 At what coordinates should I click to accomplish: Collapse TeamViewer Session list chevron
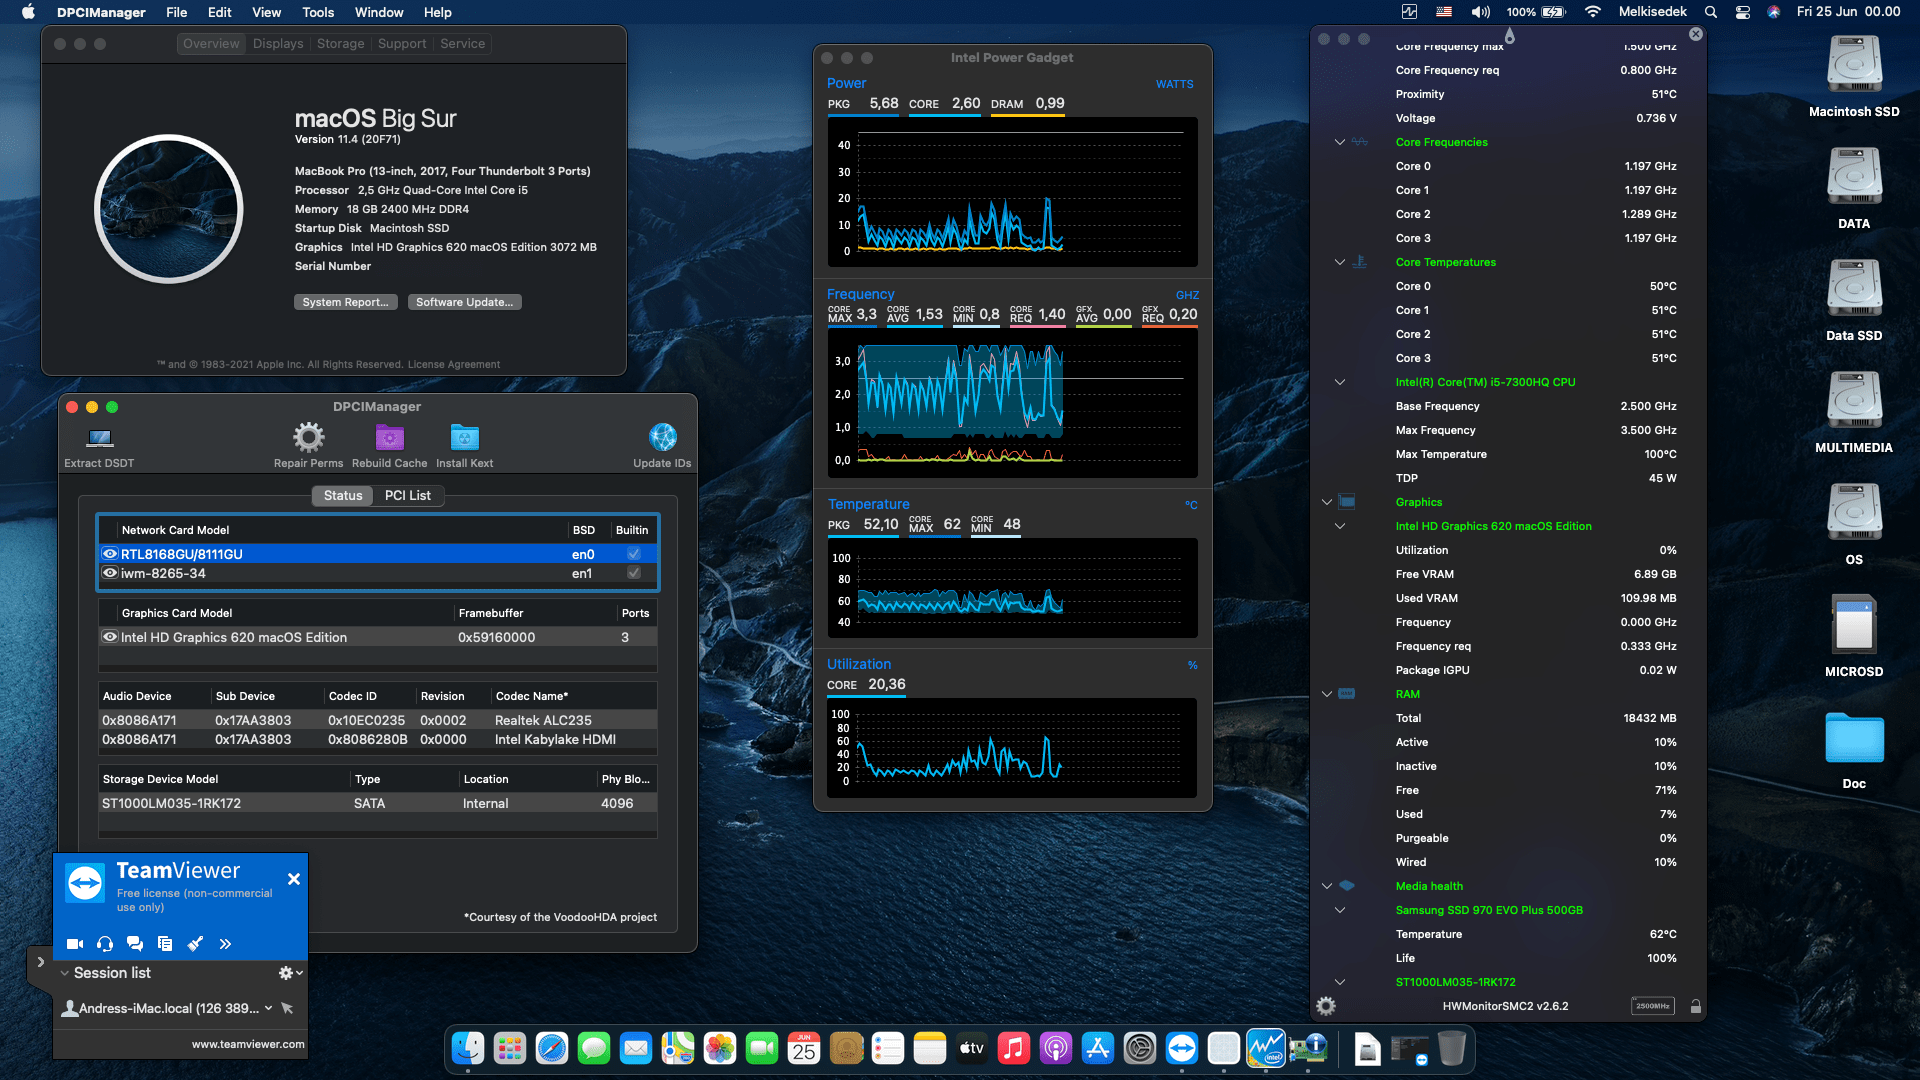tap(65, 973)
